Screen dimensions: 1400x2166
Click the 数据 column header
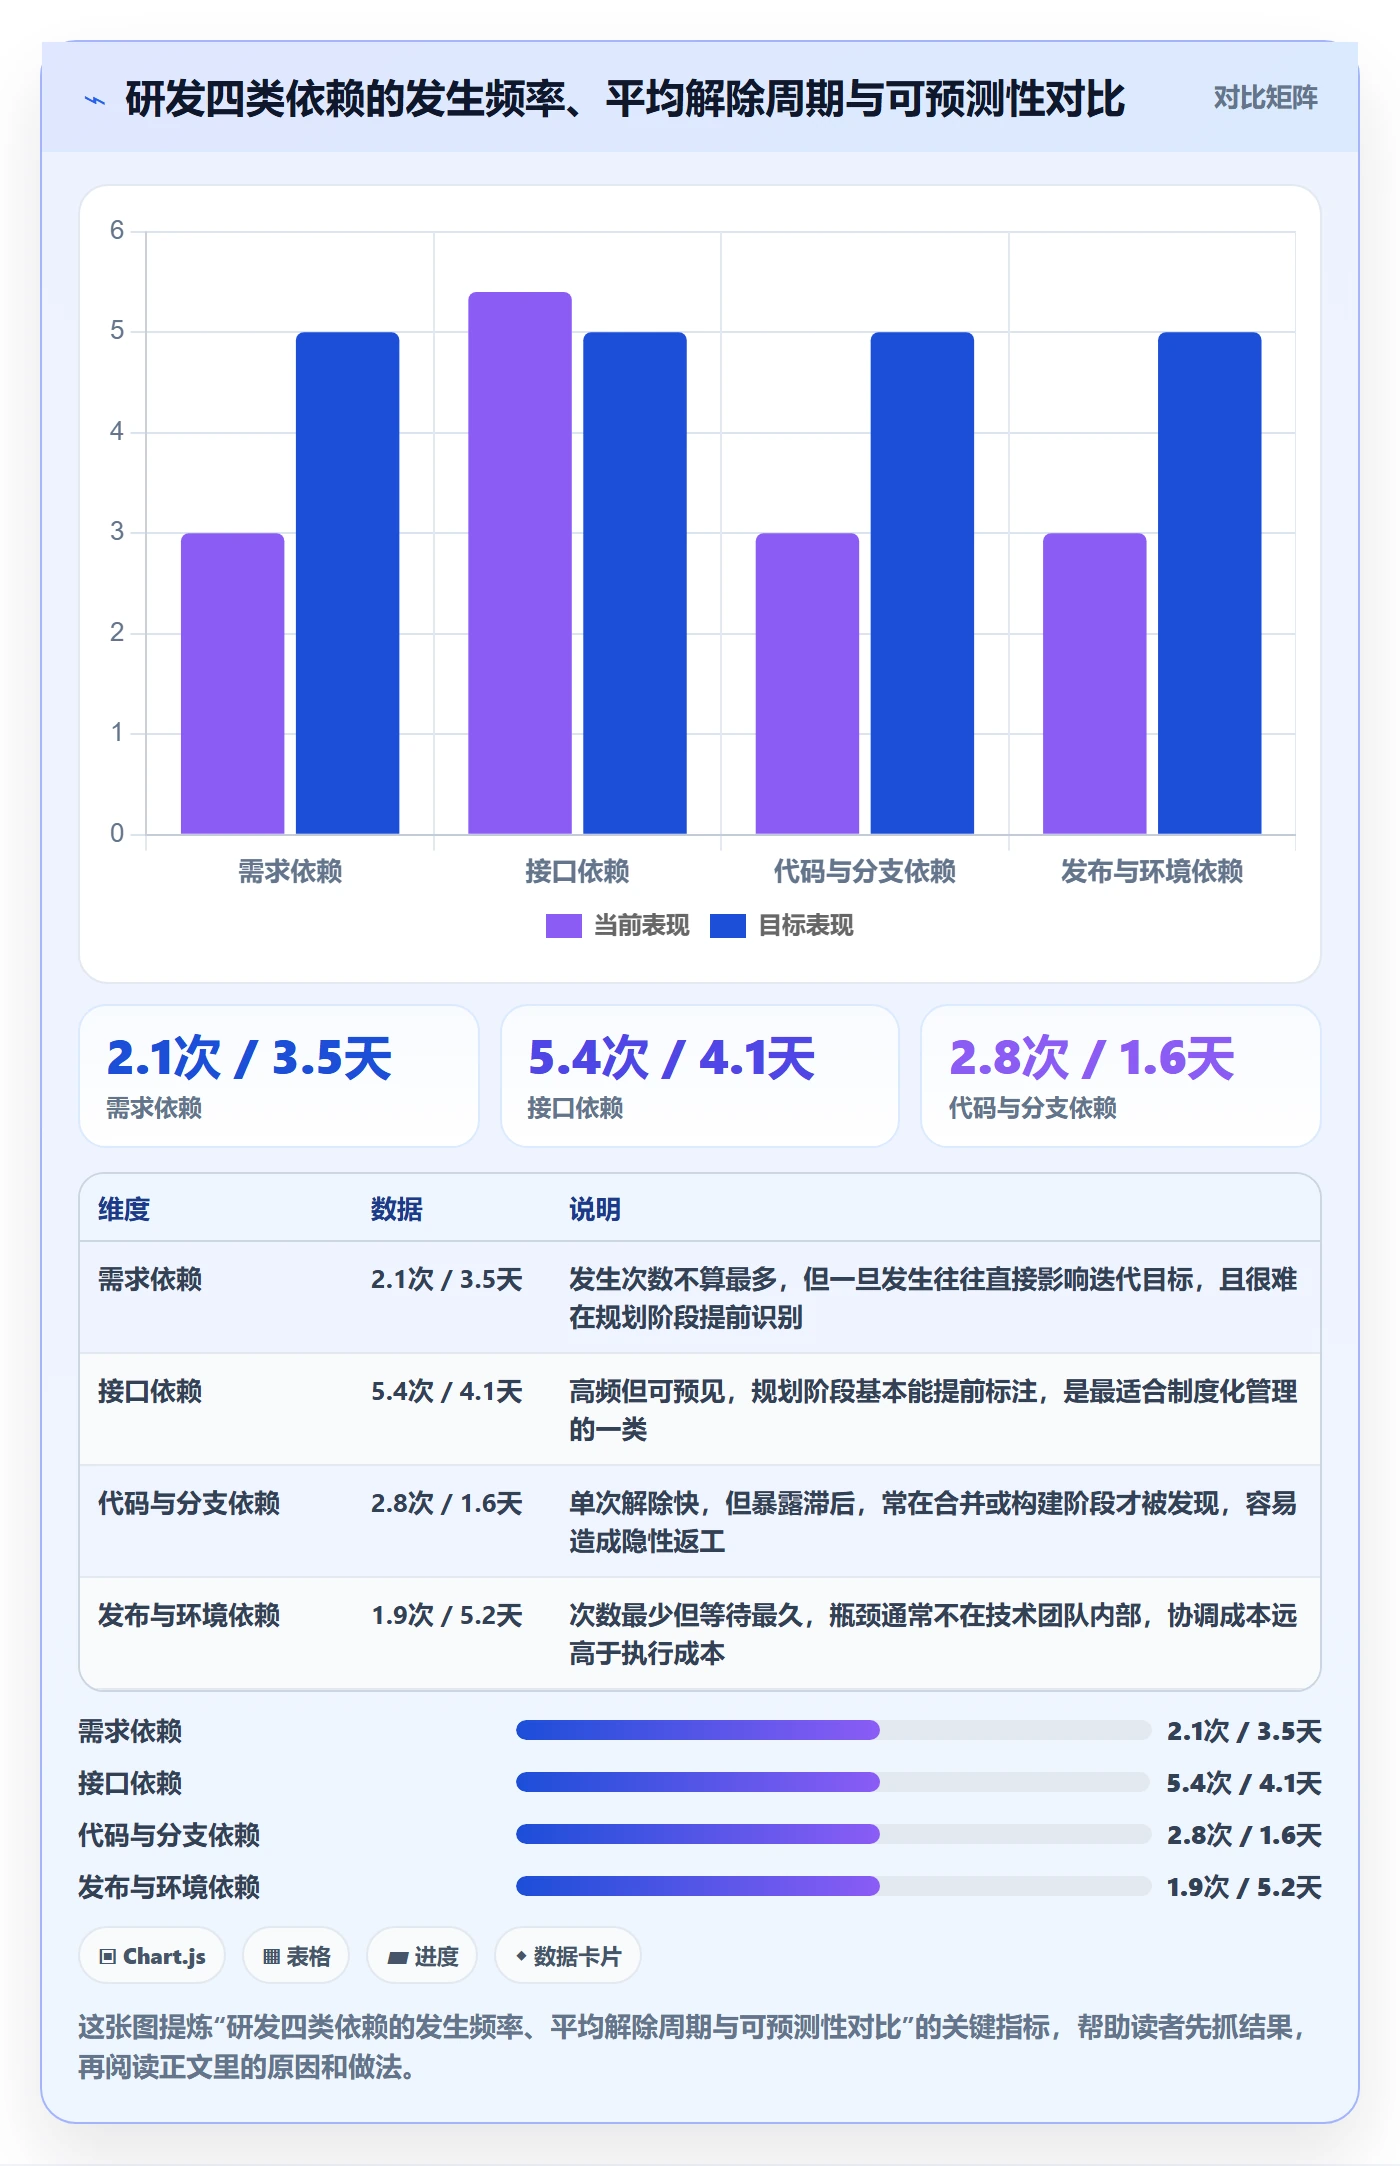coord(397,1209)
